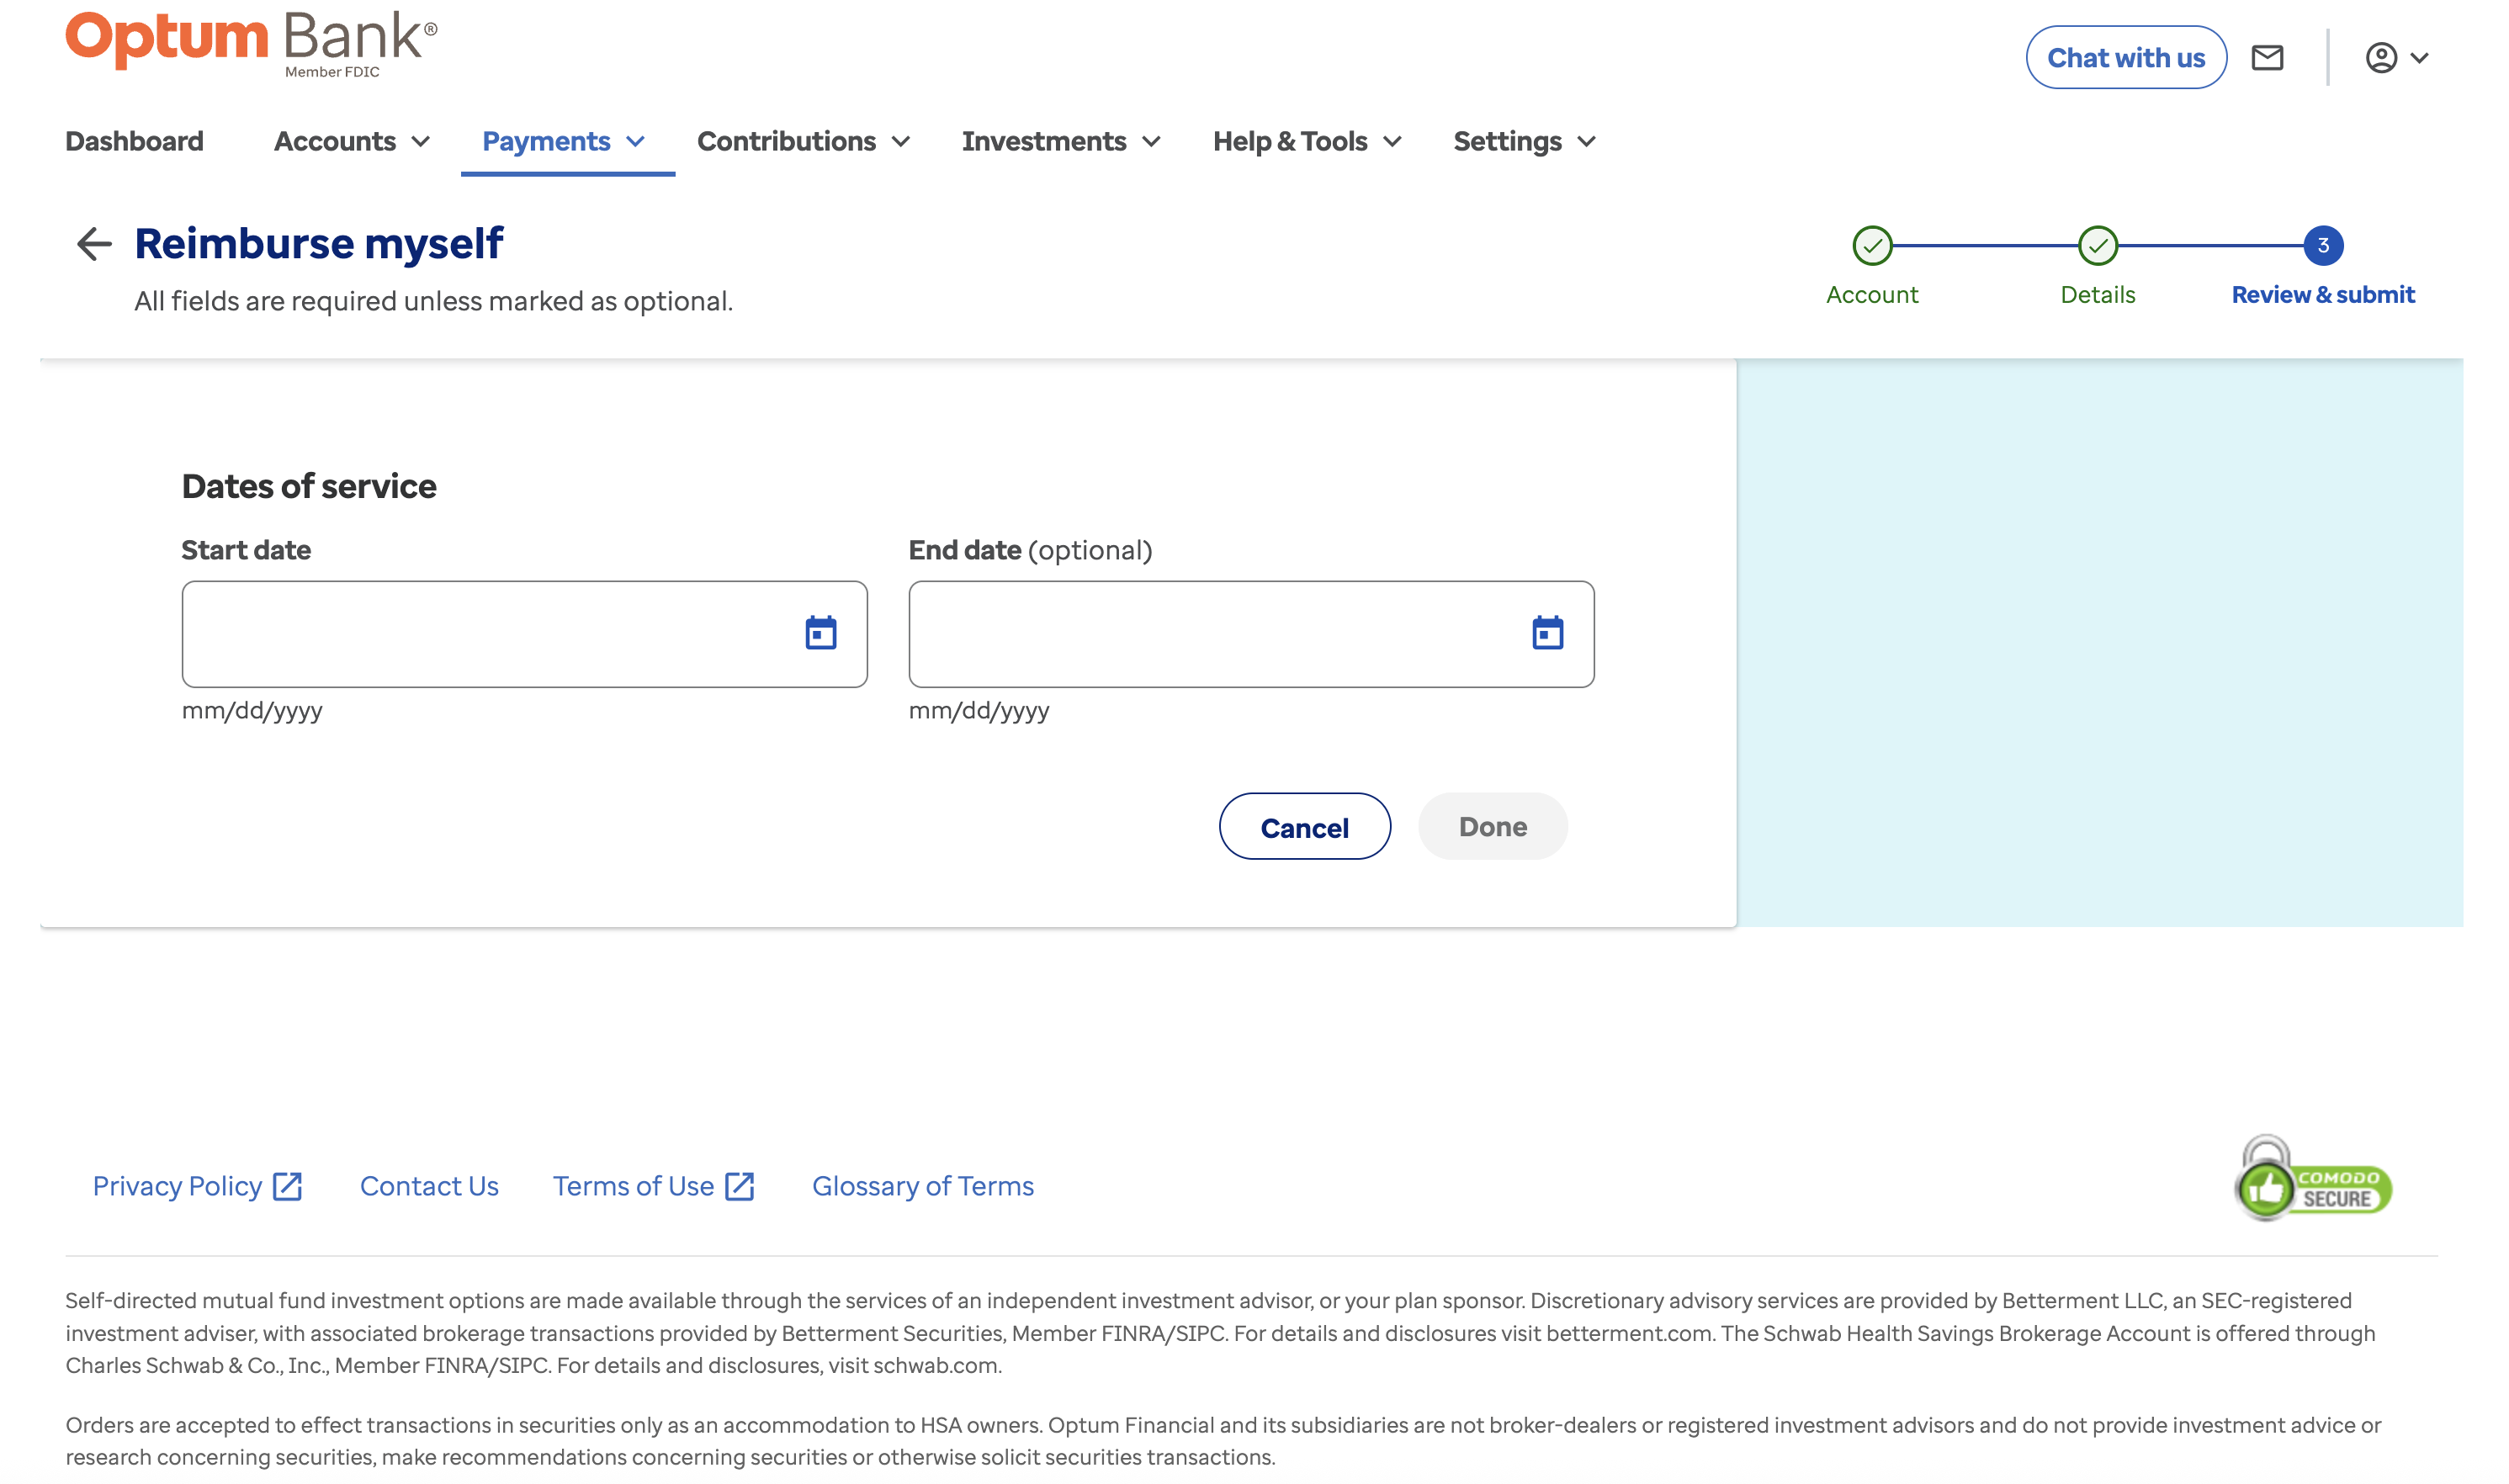Go to completed Details step circle
Image resolution: width=2509 pixels, height=1484 pixels.
point(2097,246)
